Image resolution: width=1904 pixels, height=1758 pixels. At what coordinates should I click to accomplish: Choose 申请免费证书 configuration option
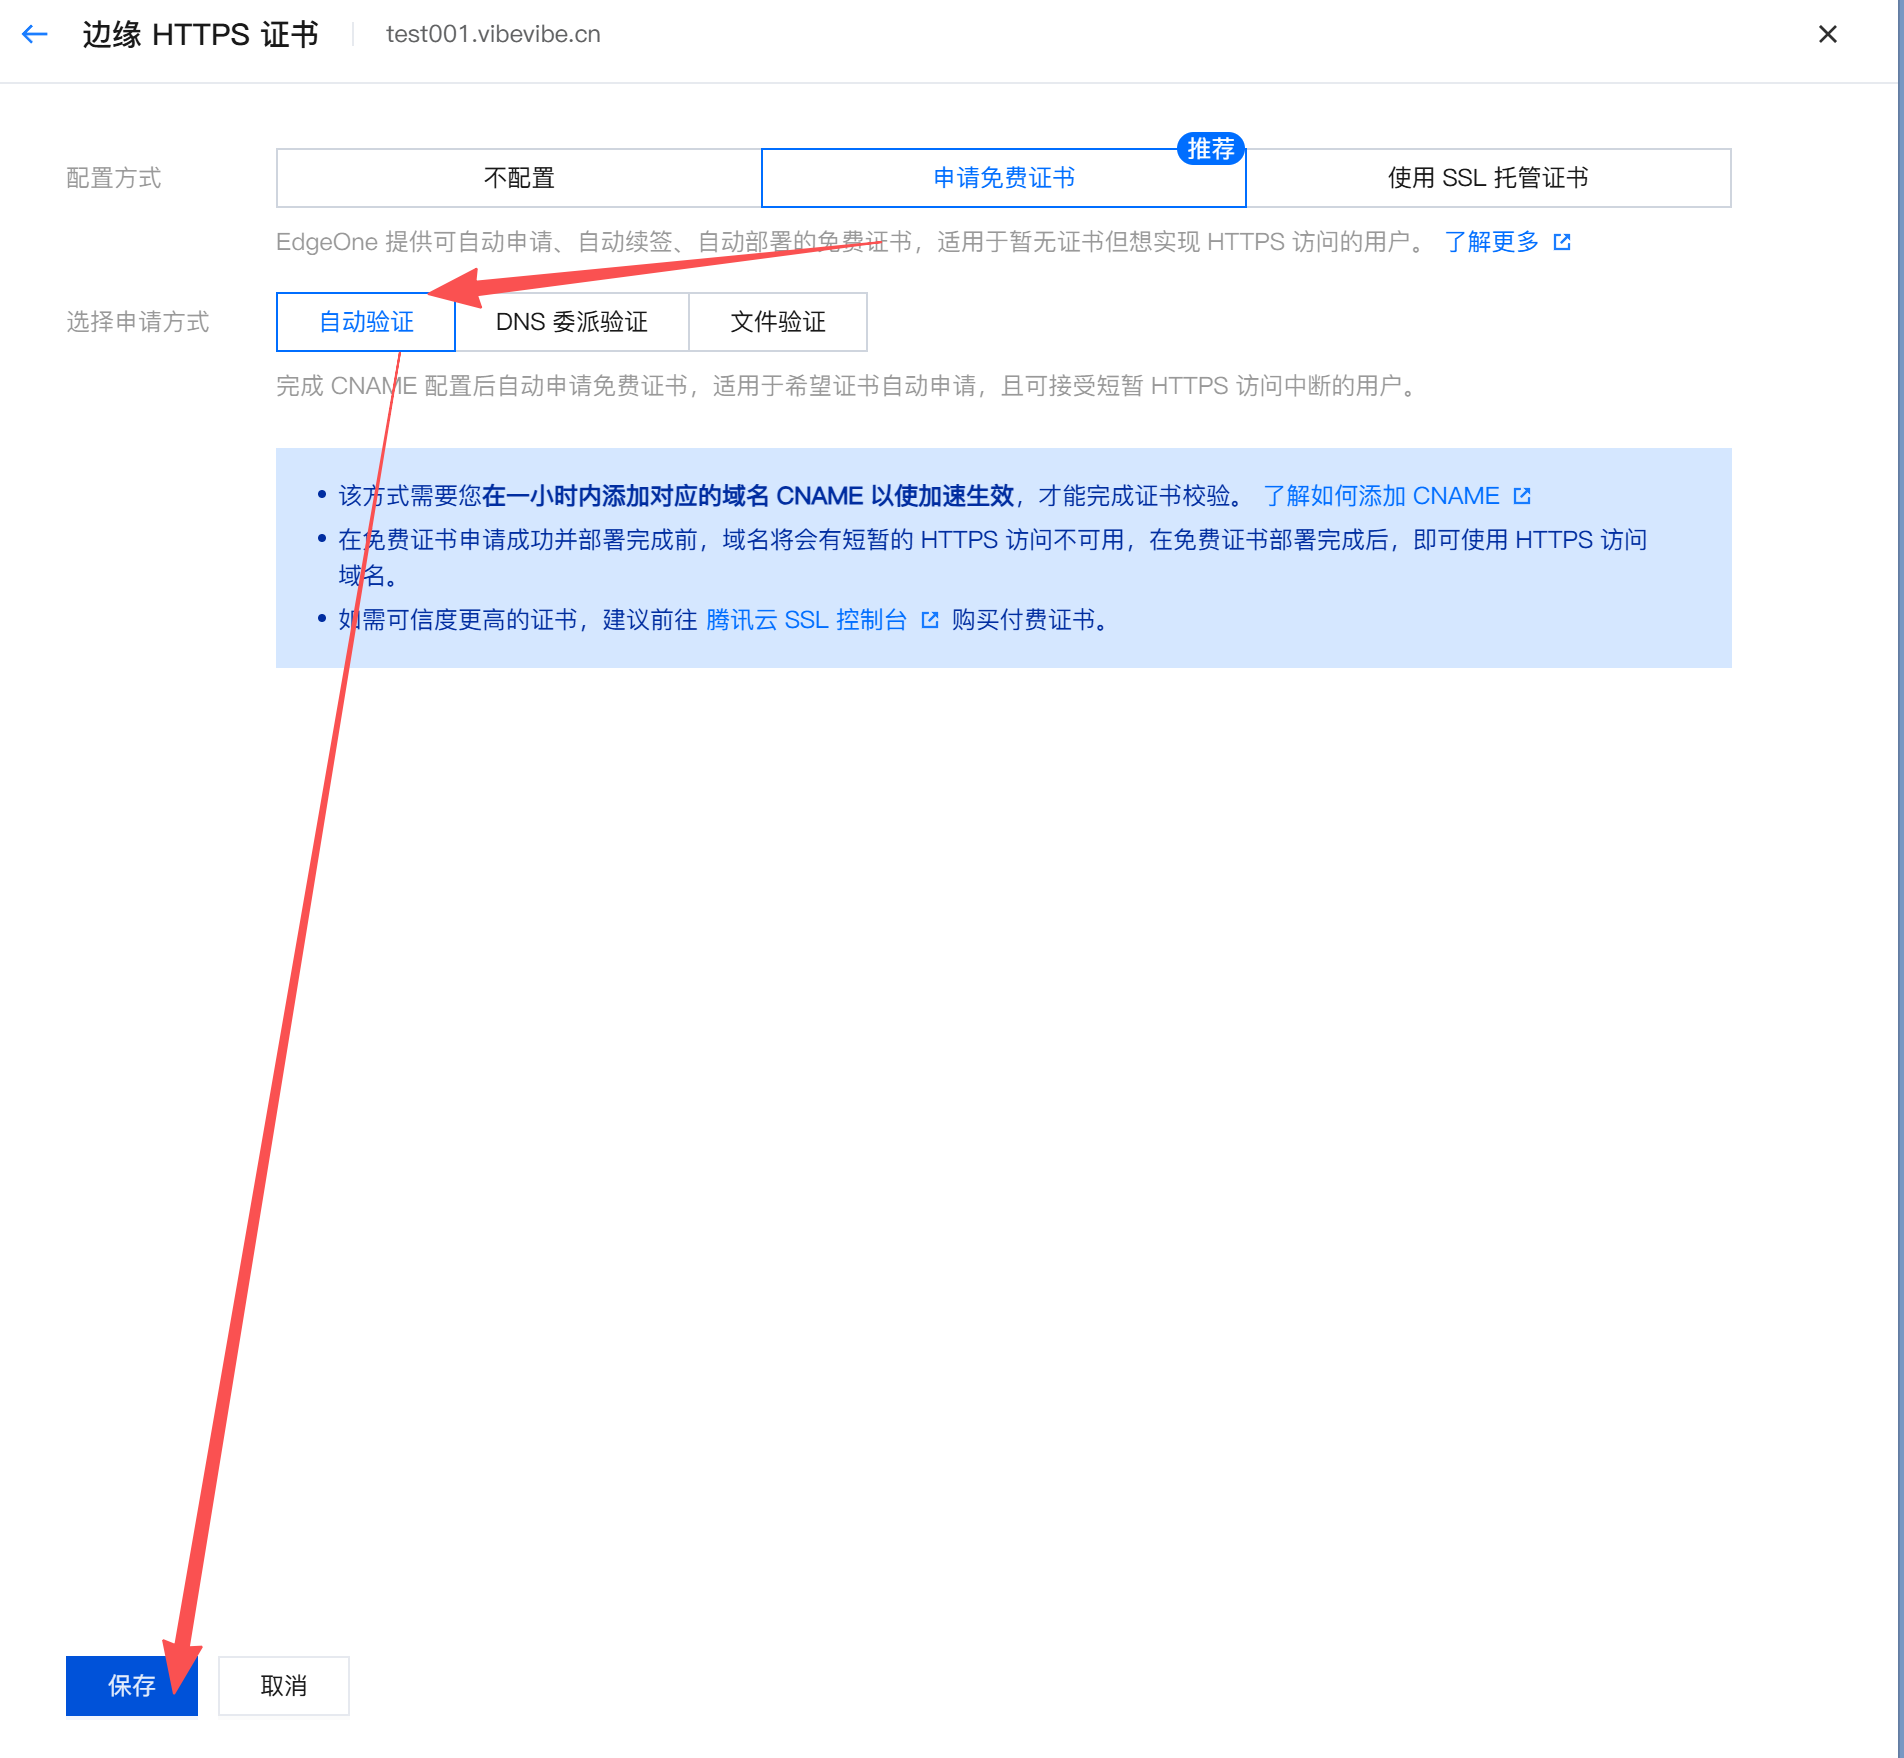(x=1003, y=178)
